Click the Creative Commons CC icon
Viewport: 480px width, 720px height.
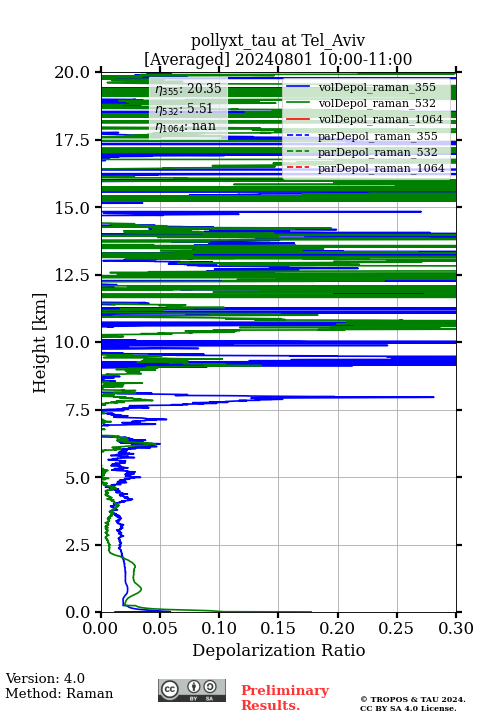pos(170,689)
